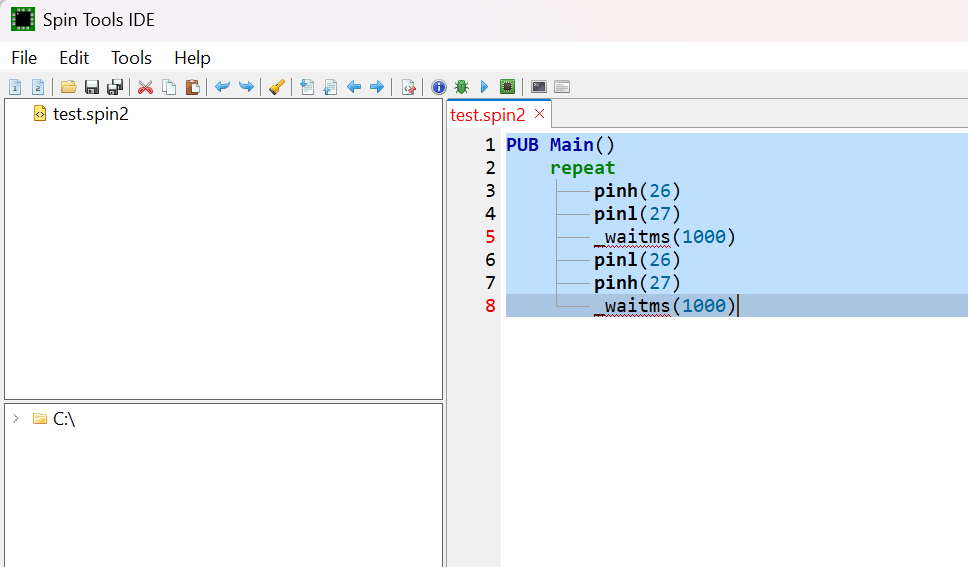
Task: Click line 5 _waitms(1000) in the editor
Action: click(x=665, y=237)
